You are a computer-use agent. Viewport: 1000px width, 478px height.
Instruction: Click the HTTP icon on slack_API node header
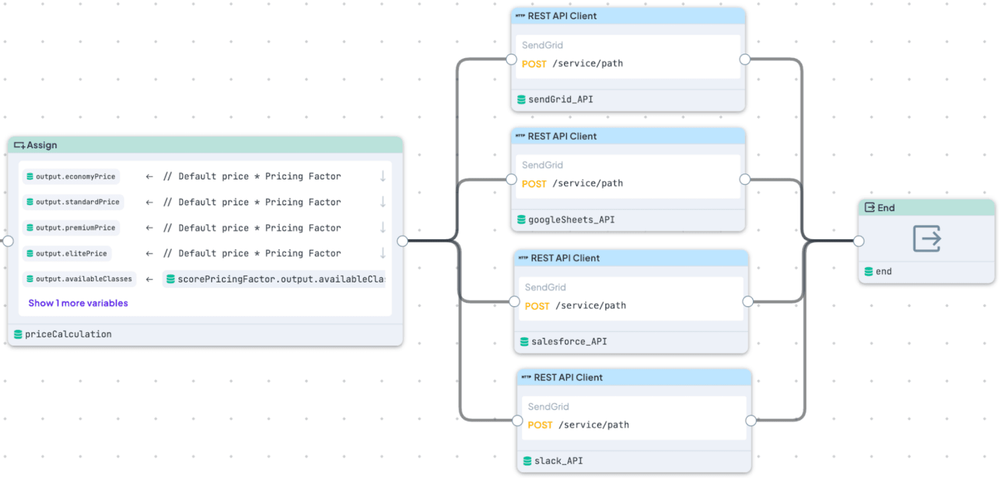click(x=526, y=377)
